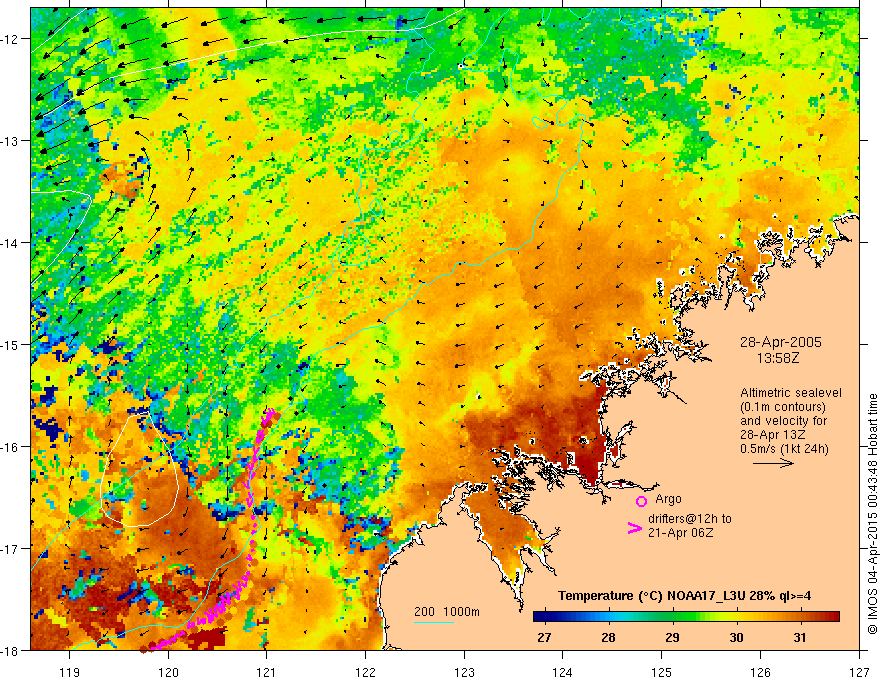Click the 31 colorbar tick label
Image resolution: width=880 pixels, height=680 pixels.
800,637
